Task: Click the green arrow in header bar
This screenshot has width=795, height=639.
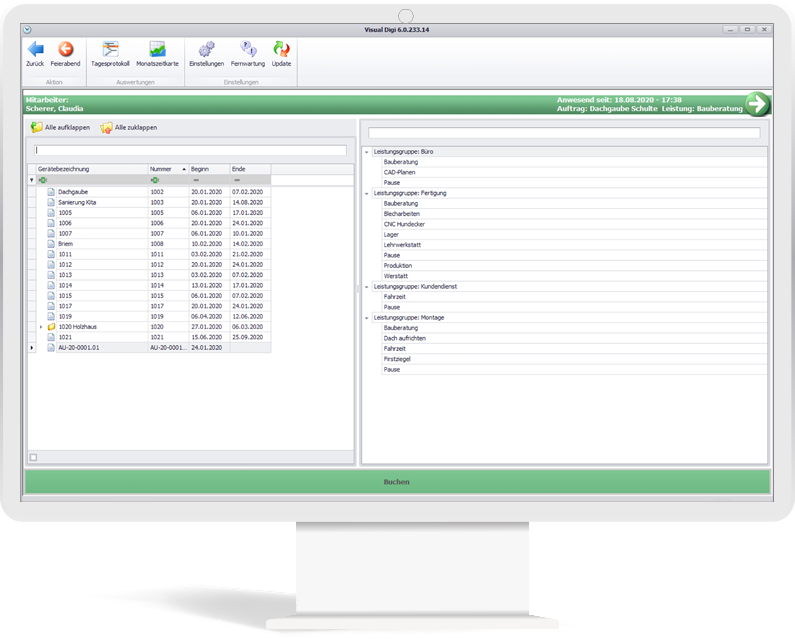Action: point(758,103)
